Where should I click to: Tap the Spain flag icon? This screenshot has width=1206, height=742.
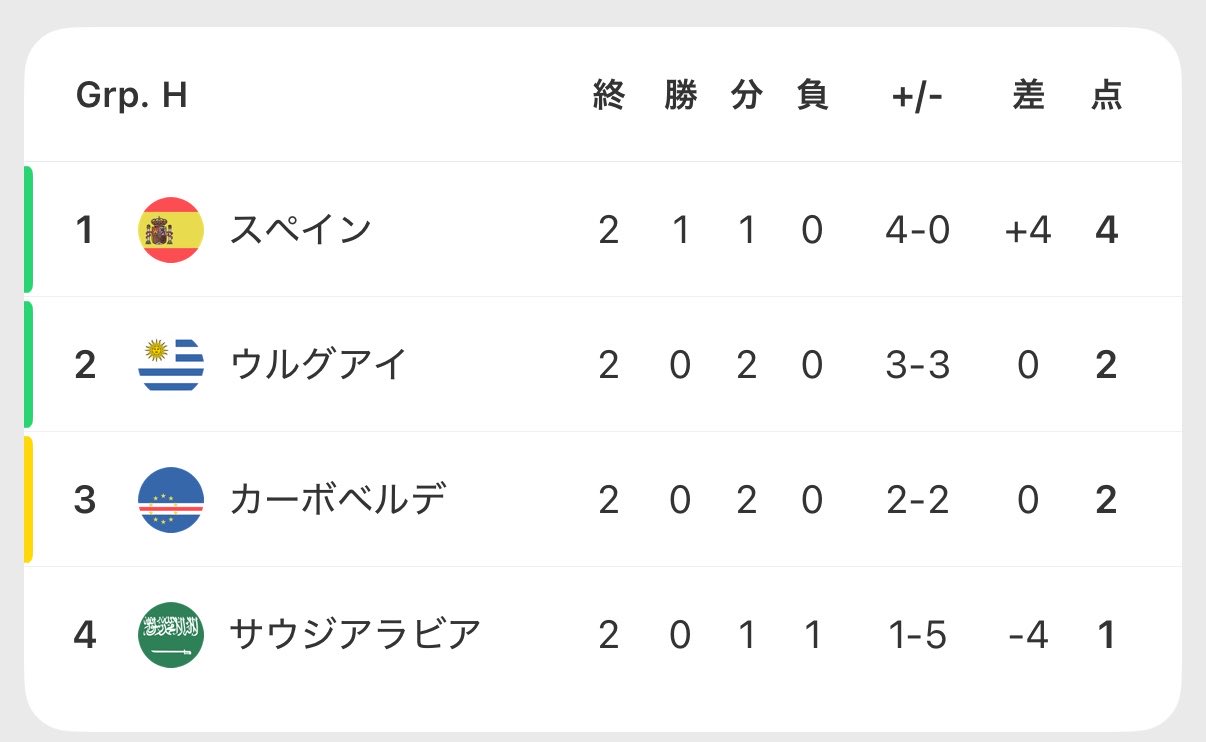171,230
